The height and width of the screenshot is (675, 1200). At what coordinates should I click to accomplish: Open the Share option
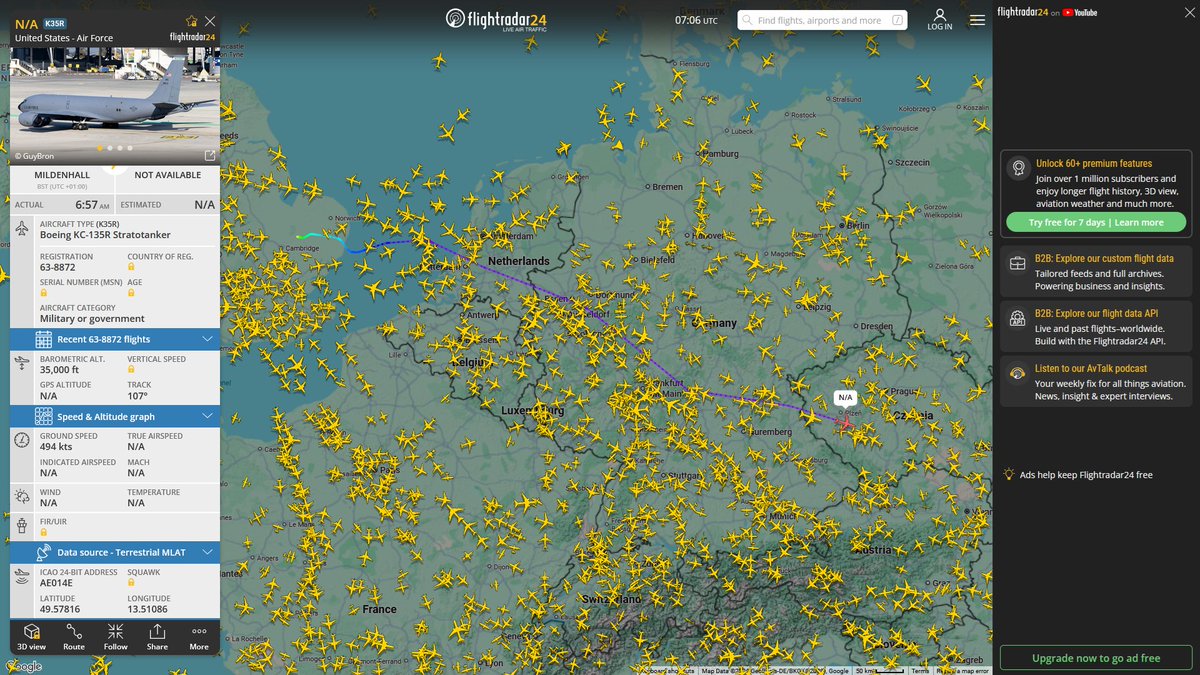coord(157,637)
